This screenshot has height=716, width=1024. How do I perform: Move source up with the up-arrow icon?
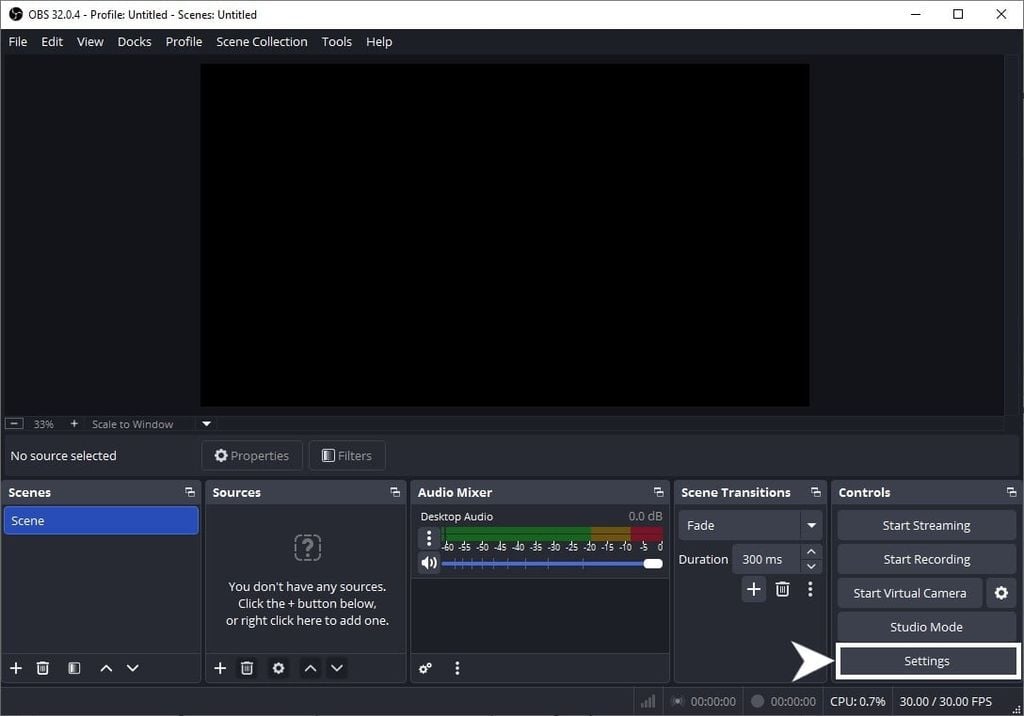(310, 668)
